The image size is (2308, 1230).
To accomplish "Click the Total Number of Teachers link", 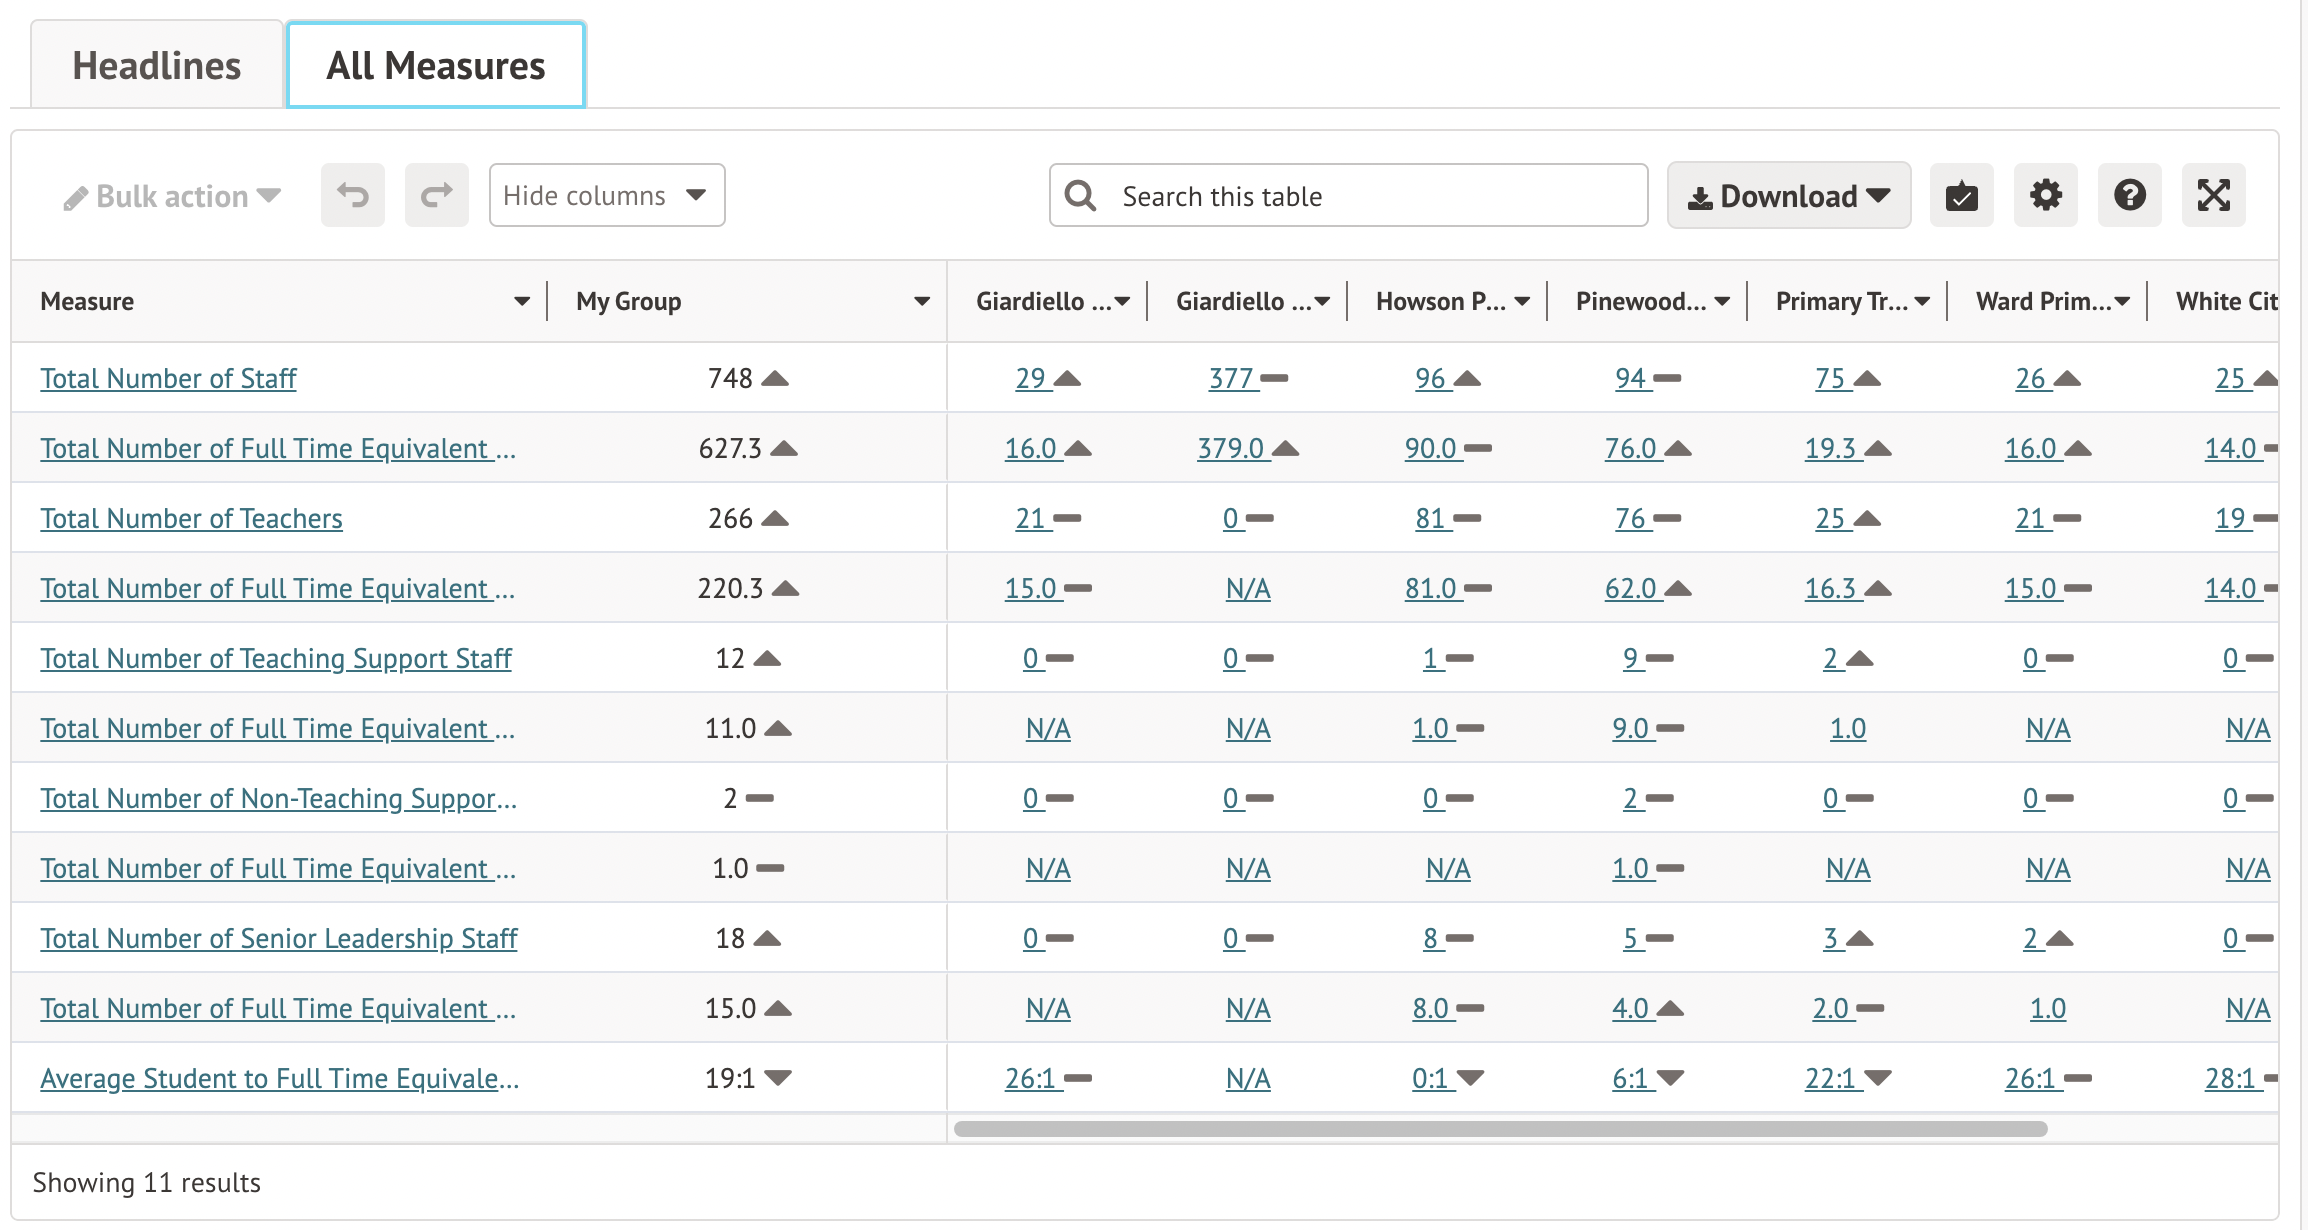I will click(191, 518).
